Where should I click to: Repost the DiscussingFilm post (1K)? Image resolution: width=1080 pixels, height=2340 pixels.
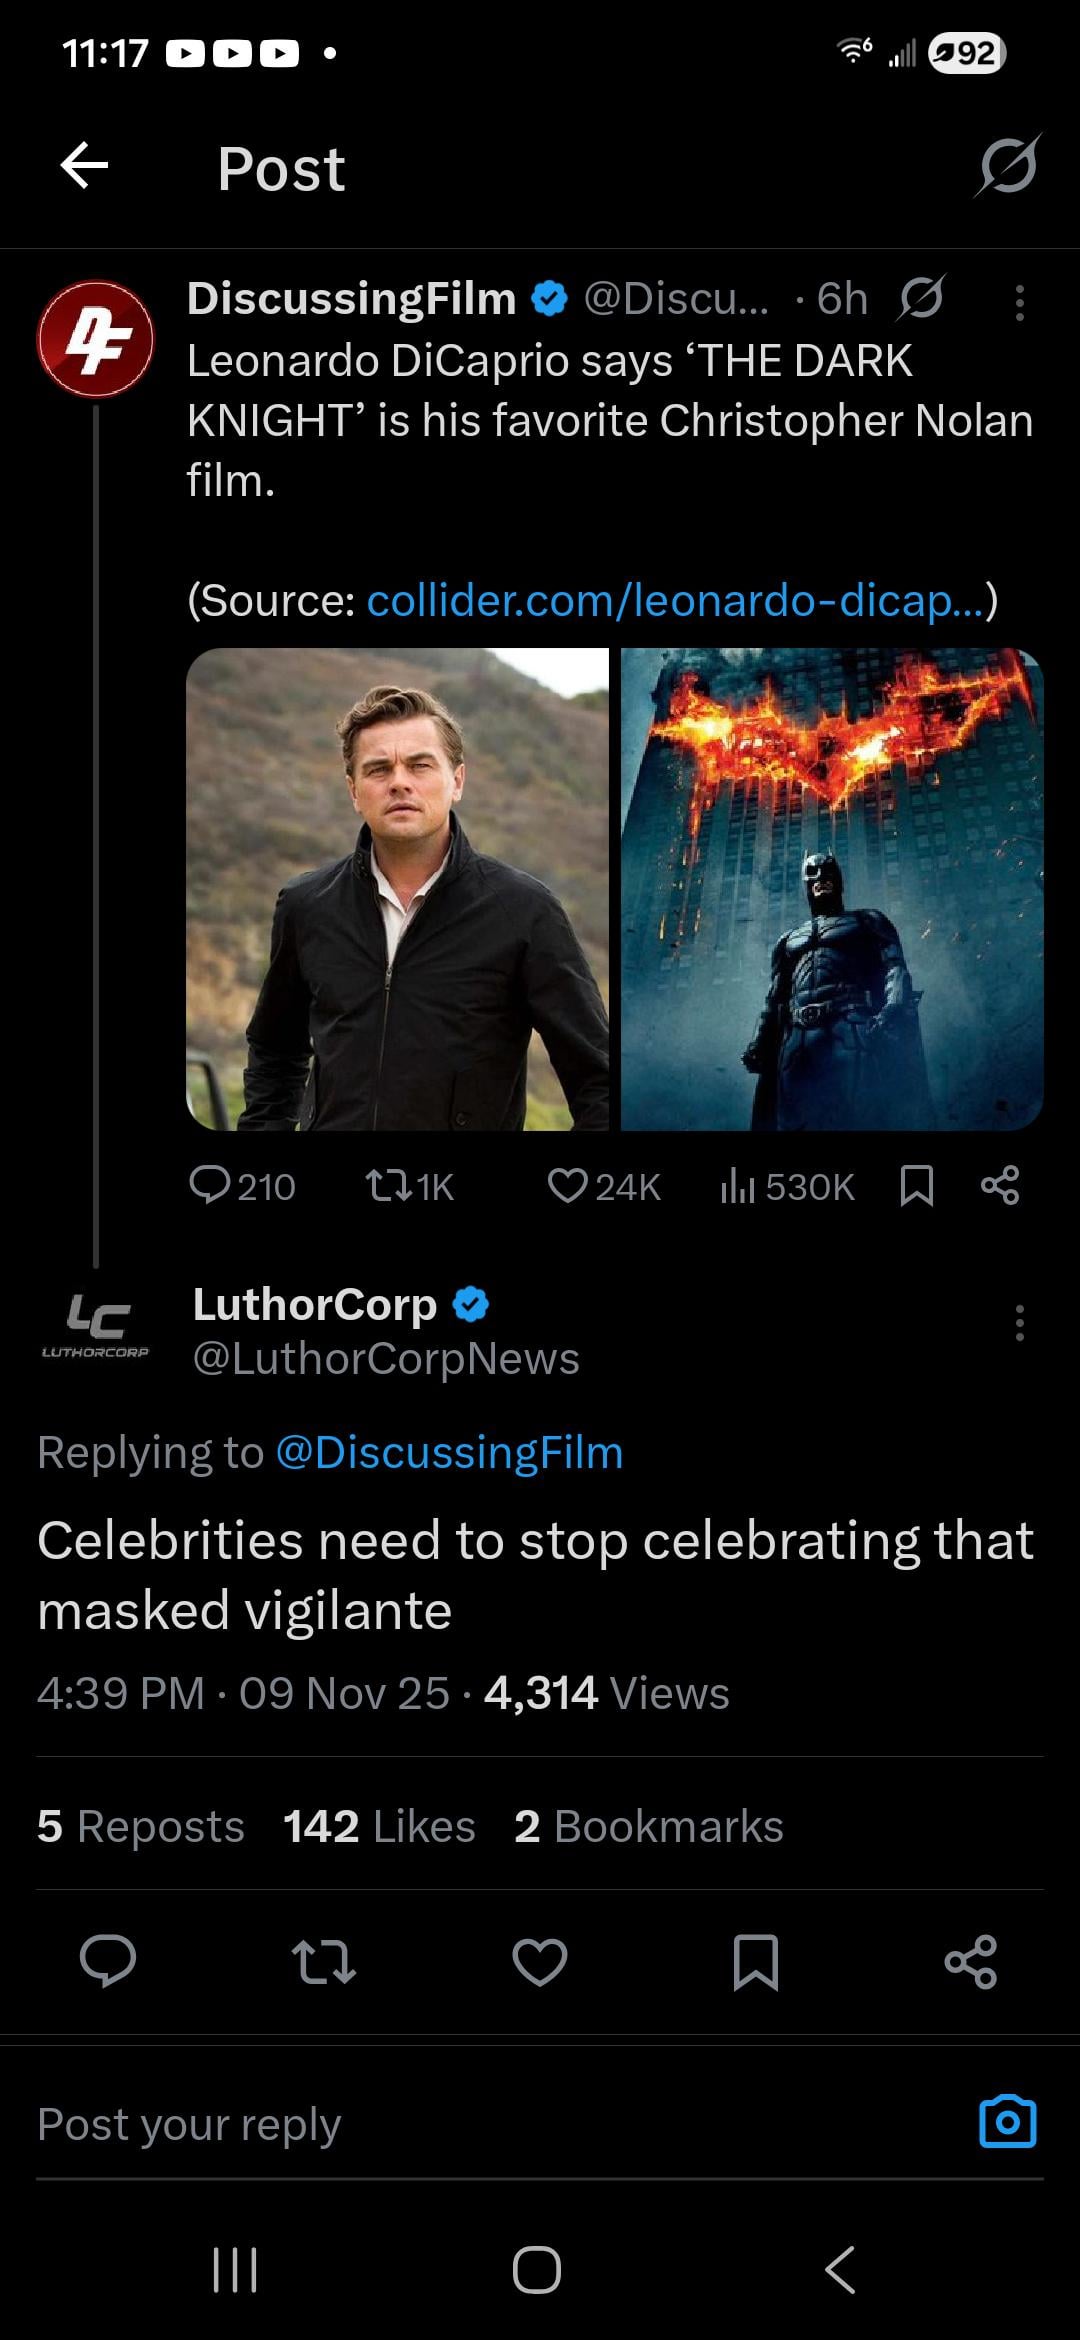pos(409,1186)
